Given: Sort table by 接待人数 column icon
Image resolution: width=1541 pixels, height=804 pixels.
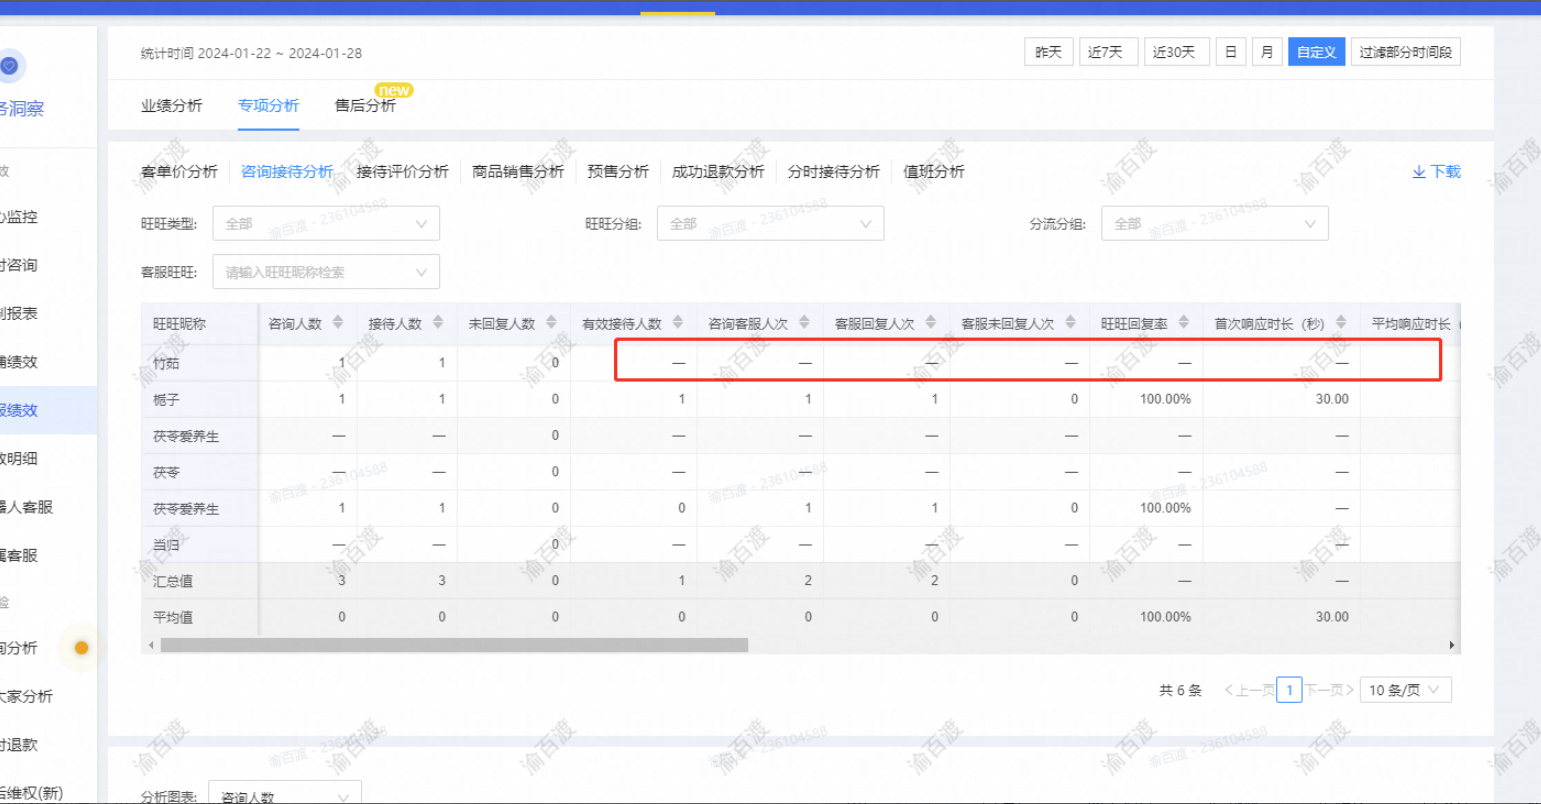Looking at the screenshot, I should [x=438, y=322].
